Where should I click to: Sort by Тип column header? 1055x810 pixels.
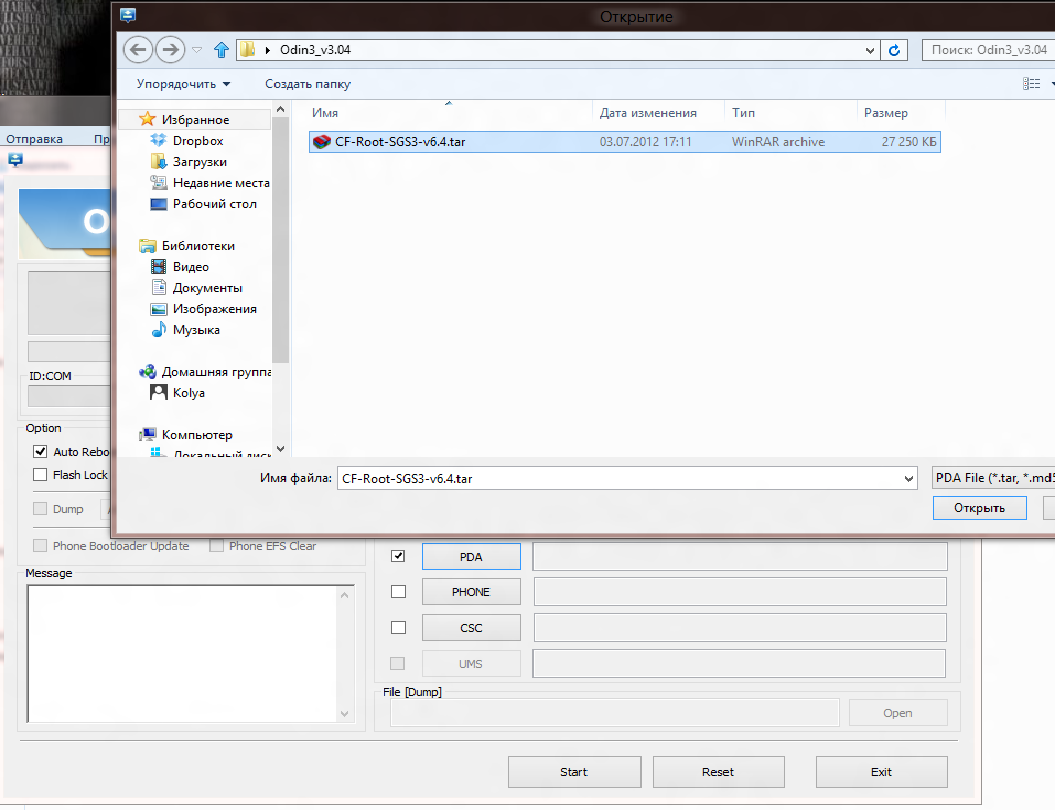tap(743, 113)
